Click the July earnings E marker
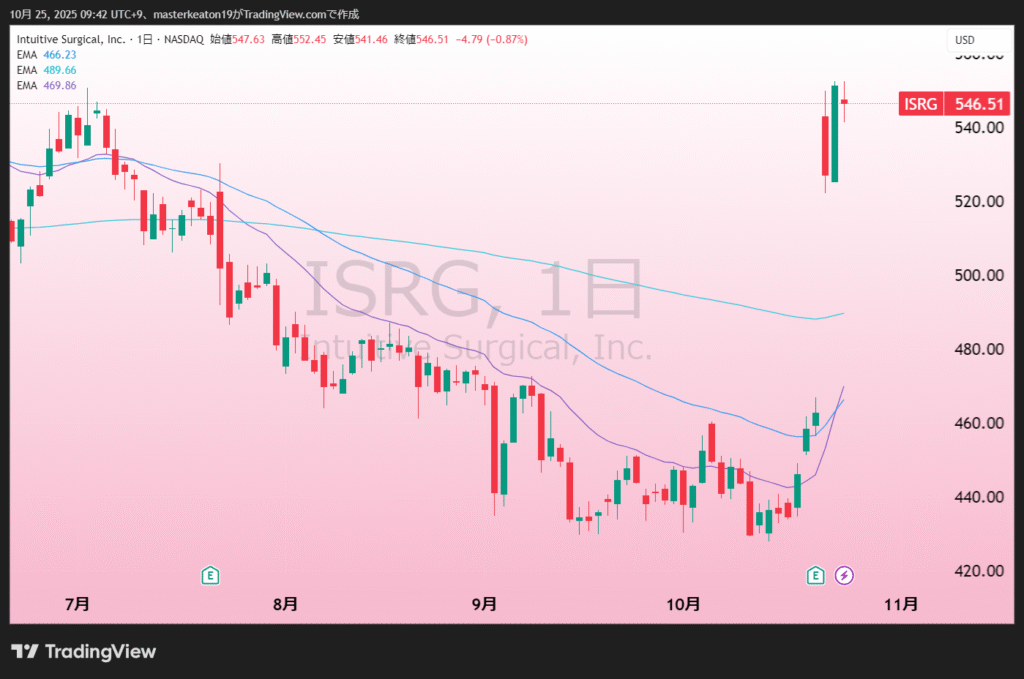Screen dimensions: 1024x679 tap(210, 574)
